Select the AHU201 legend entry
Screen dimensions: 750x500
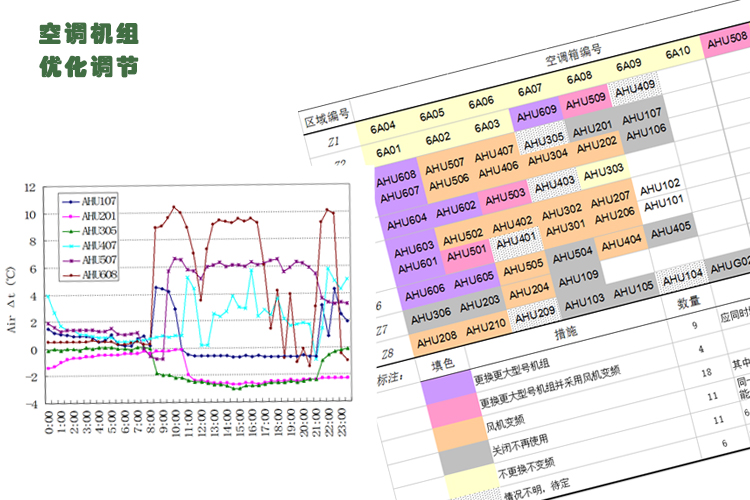click(97, 216)
